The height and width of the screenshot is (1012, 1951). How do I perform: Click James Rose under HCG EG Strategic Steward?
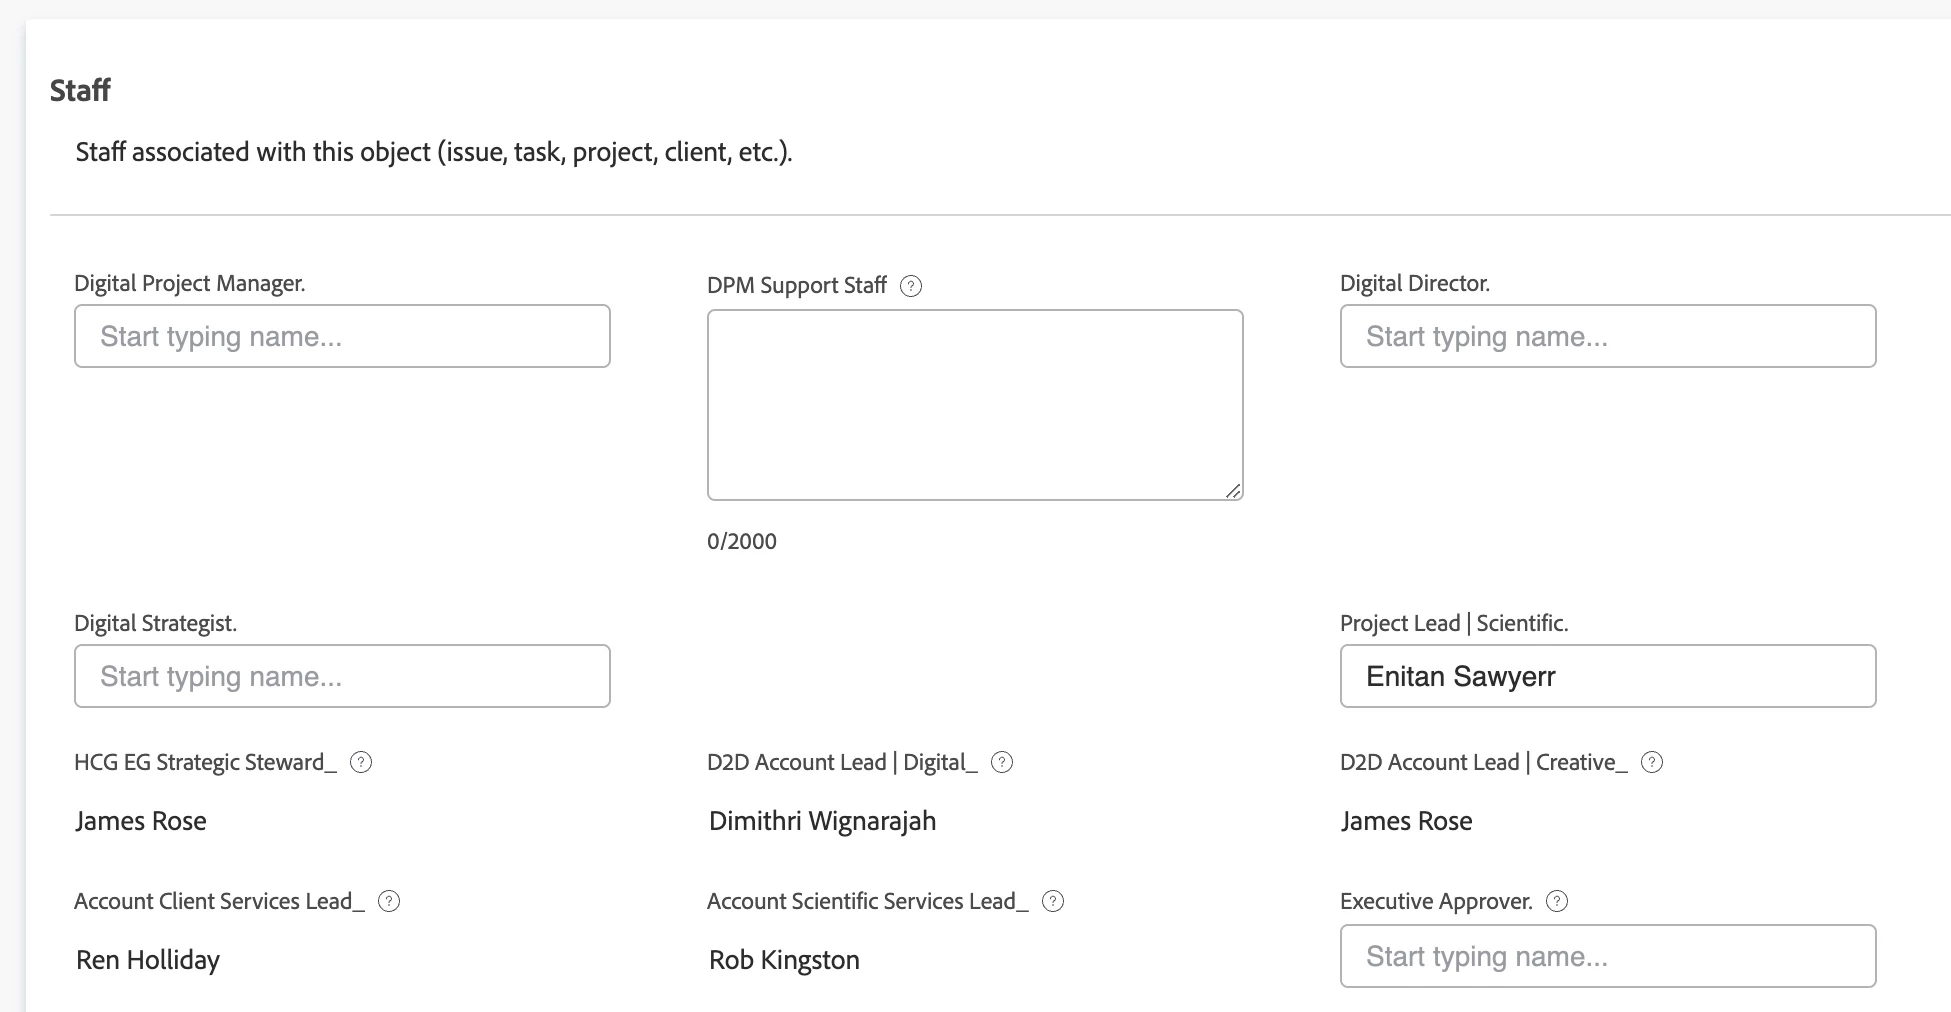(141, 821)
